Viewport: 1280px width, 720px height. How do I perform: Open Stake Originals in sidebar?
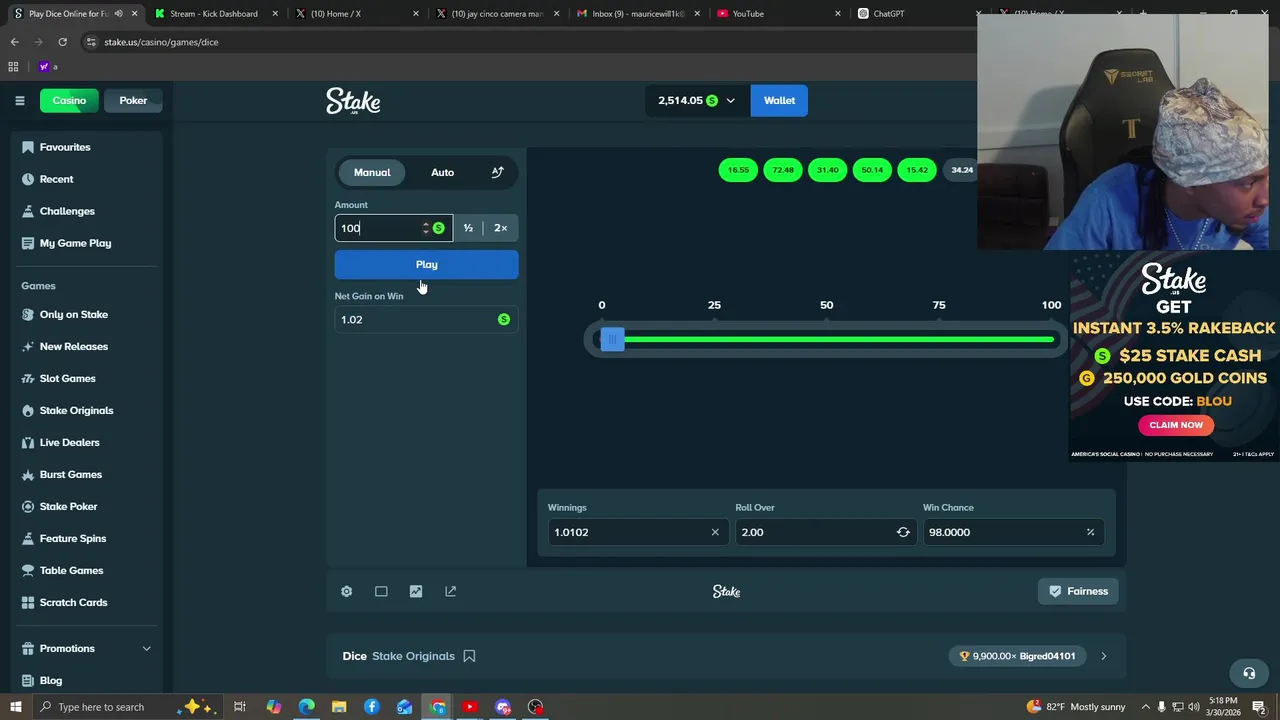(86, 410)
